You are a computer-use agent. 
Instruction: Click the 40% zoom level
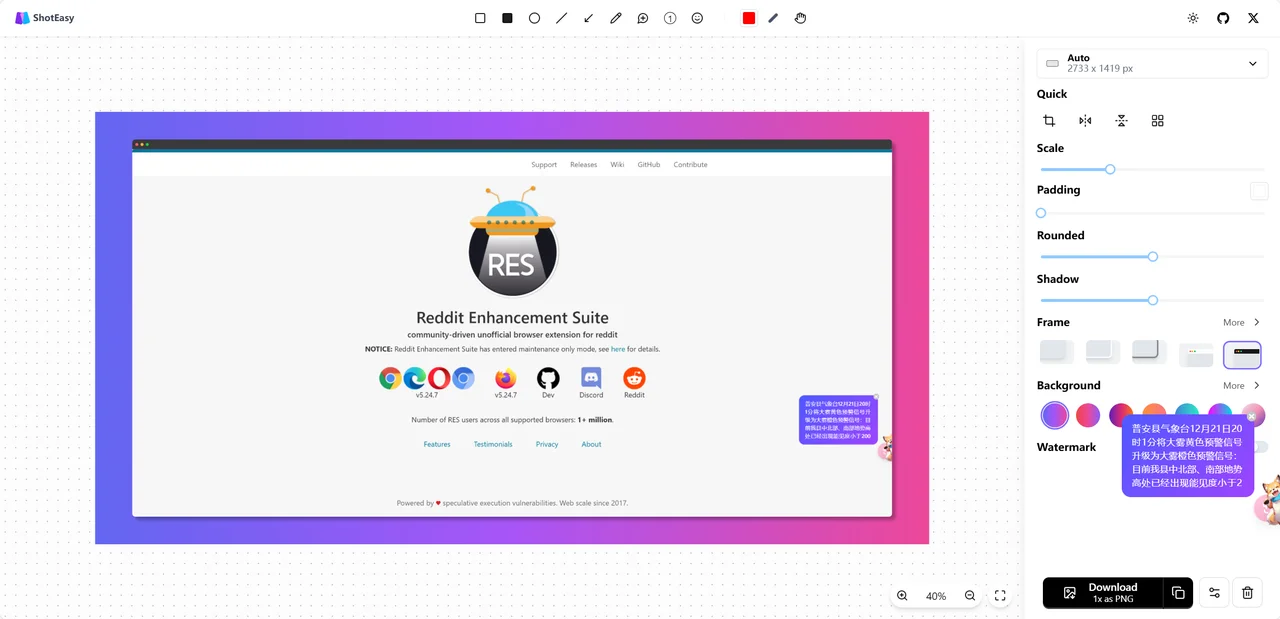pyautogui.click(x=936, y=596)
